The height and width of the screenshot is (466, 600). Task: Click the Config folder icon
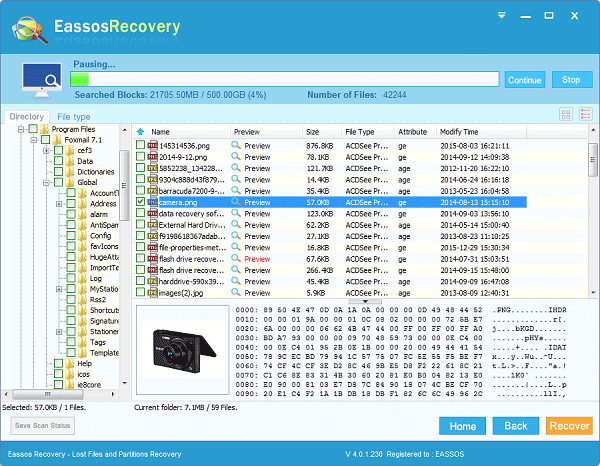pyautogui.click(x=83, y=236)
